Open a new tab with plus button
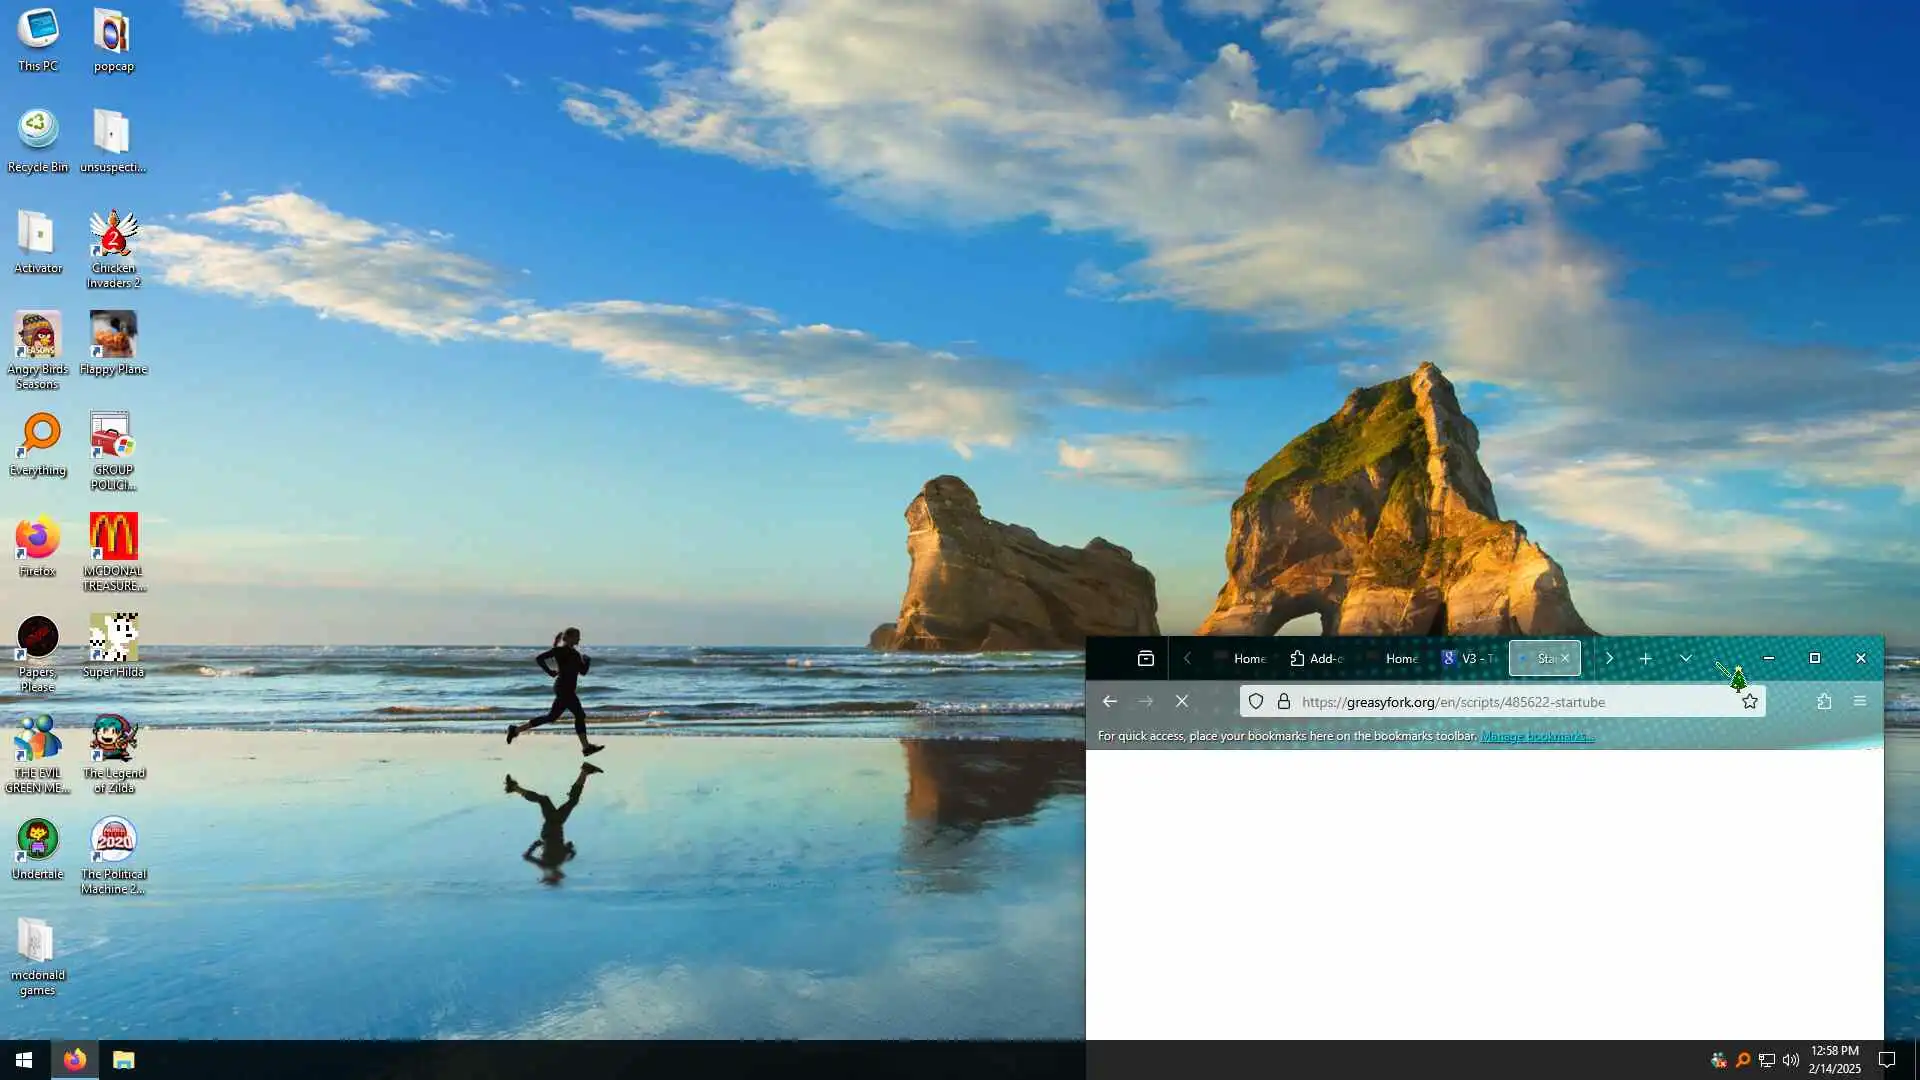The image size is (1920, 1080). tap(1645, 658)
